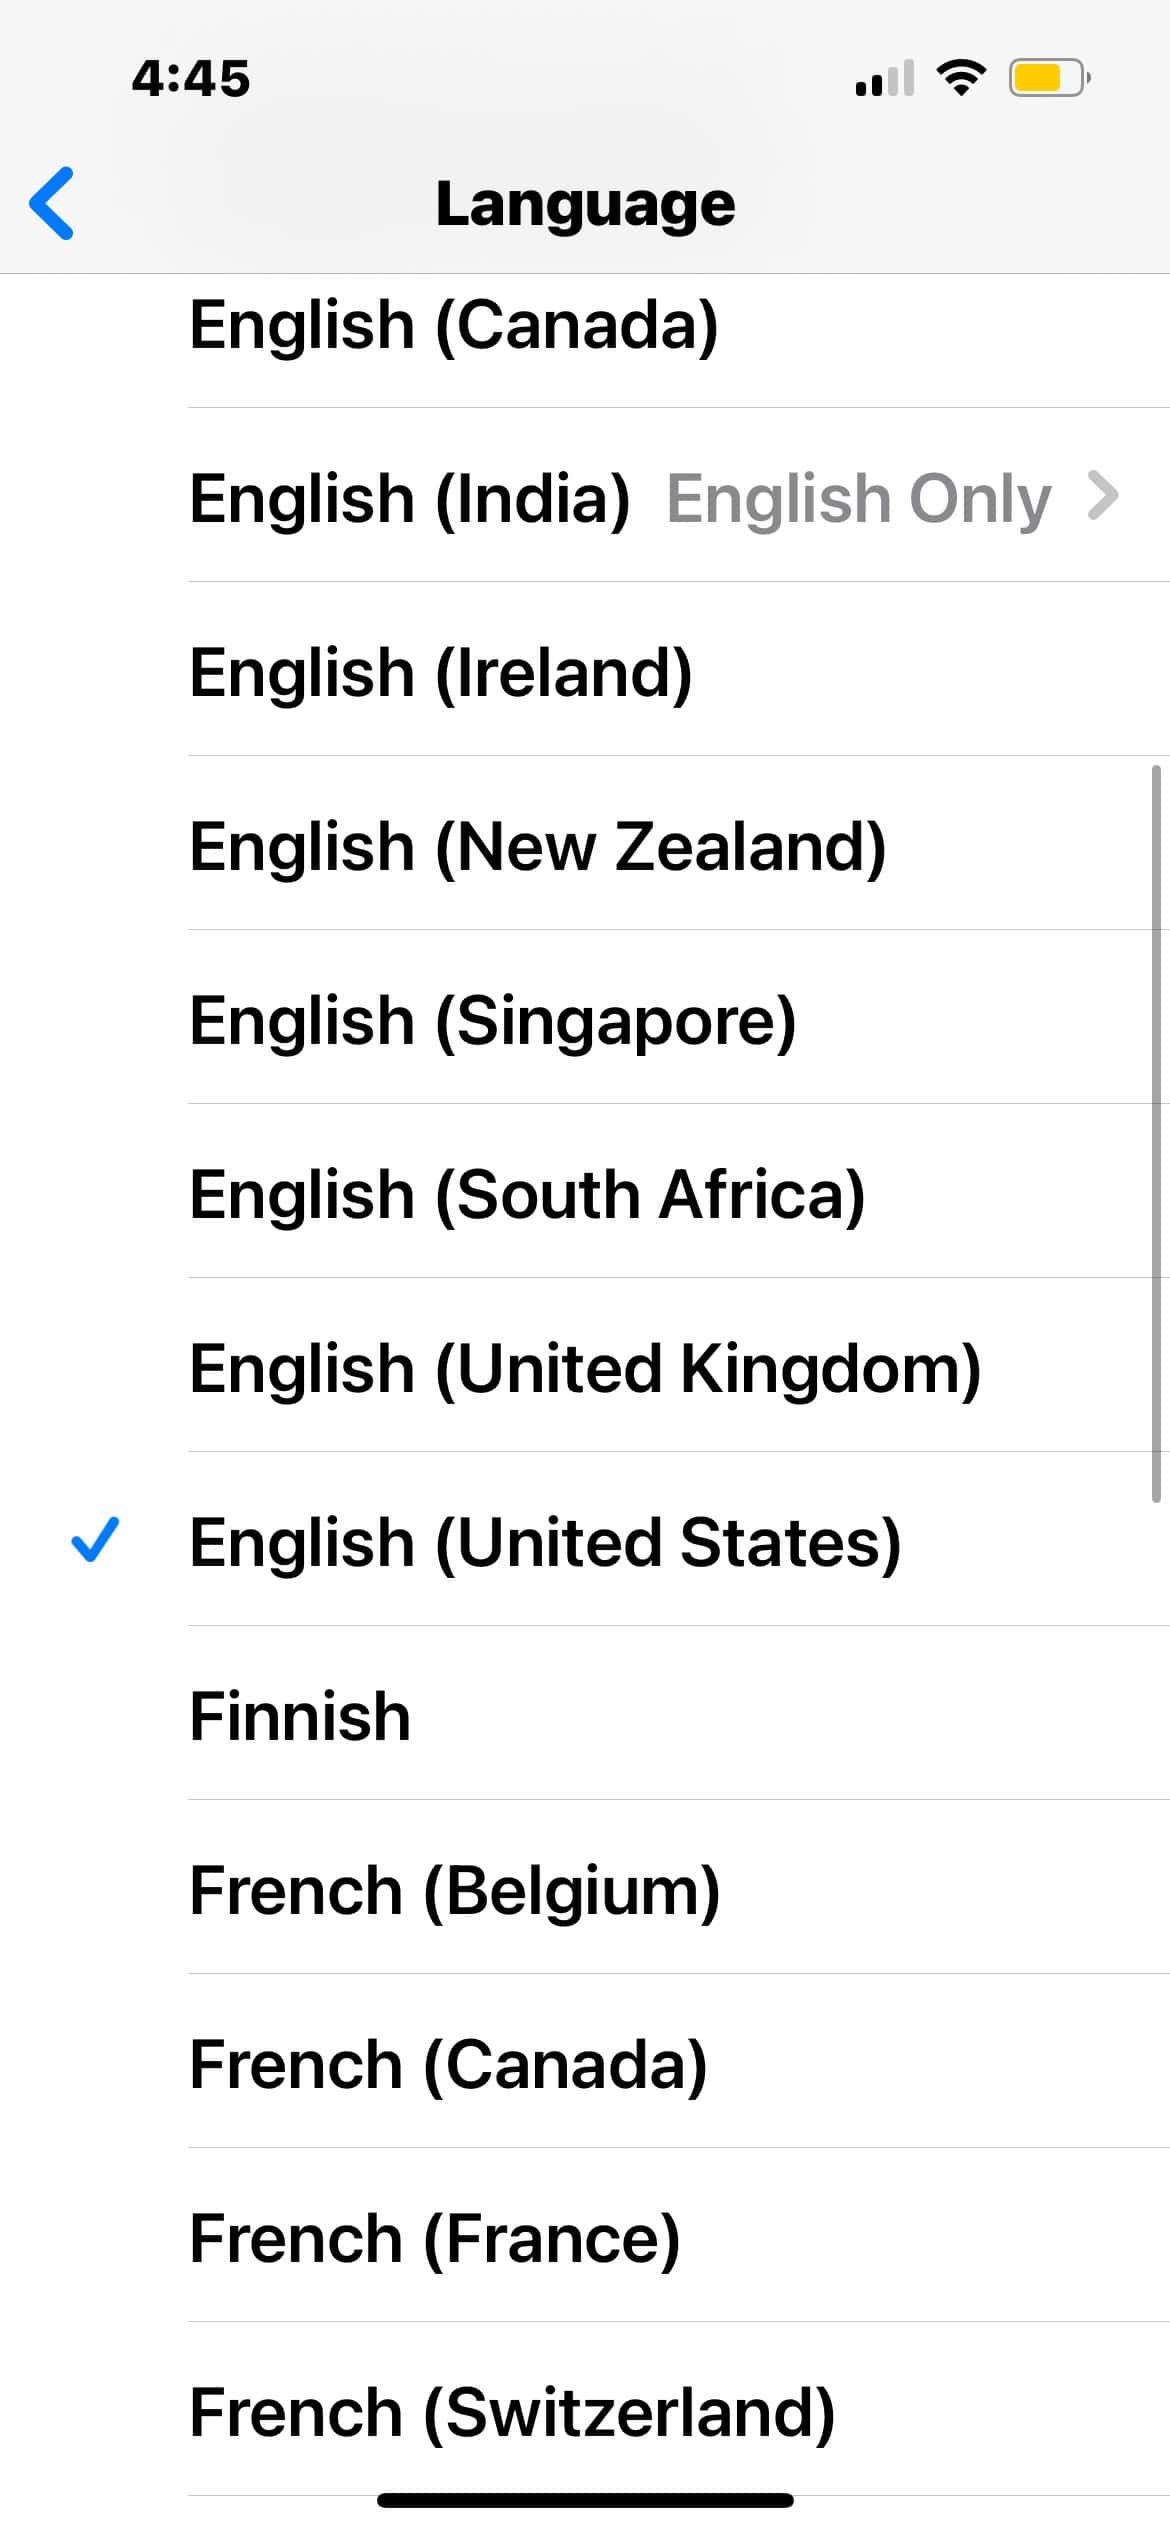1170x2532 pixels.
Task: Choose English (Ireland) option
Action: coord(441,672)
